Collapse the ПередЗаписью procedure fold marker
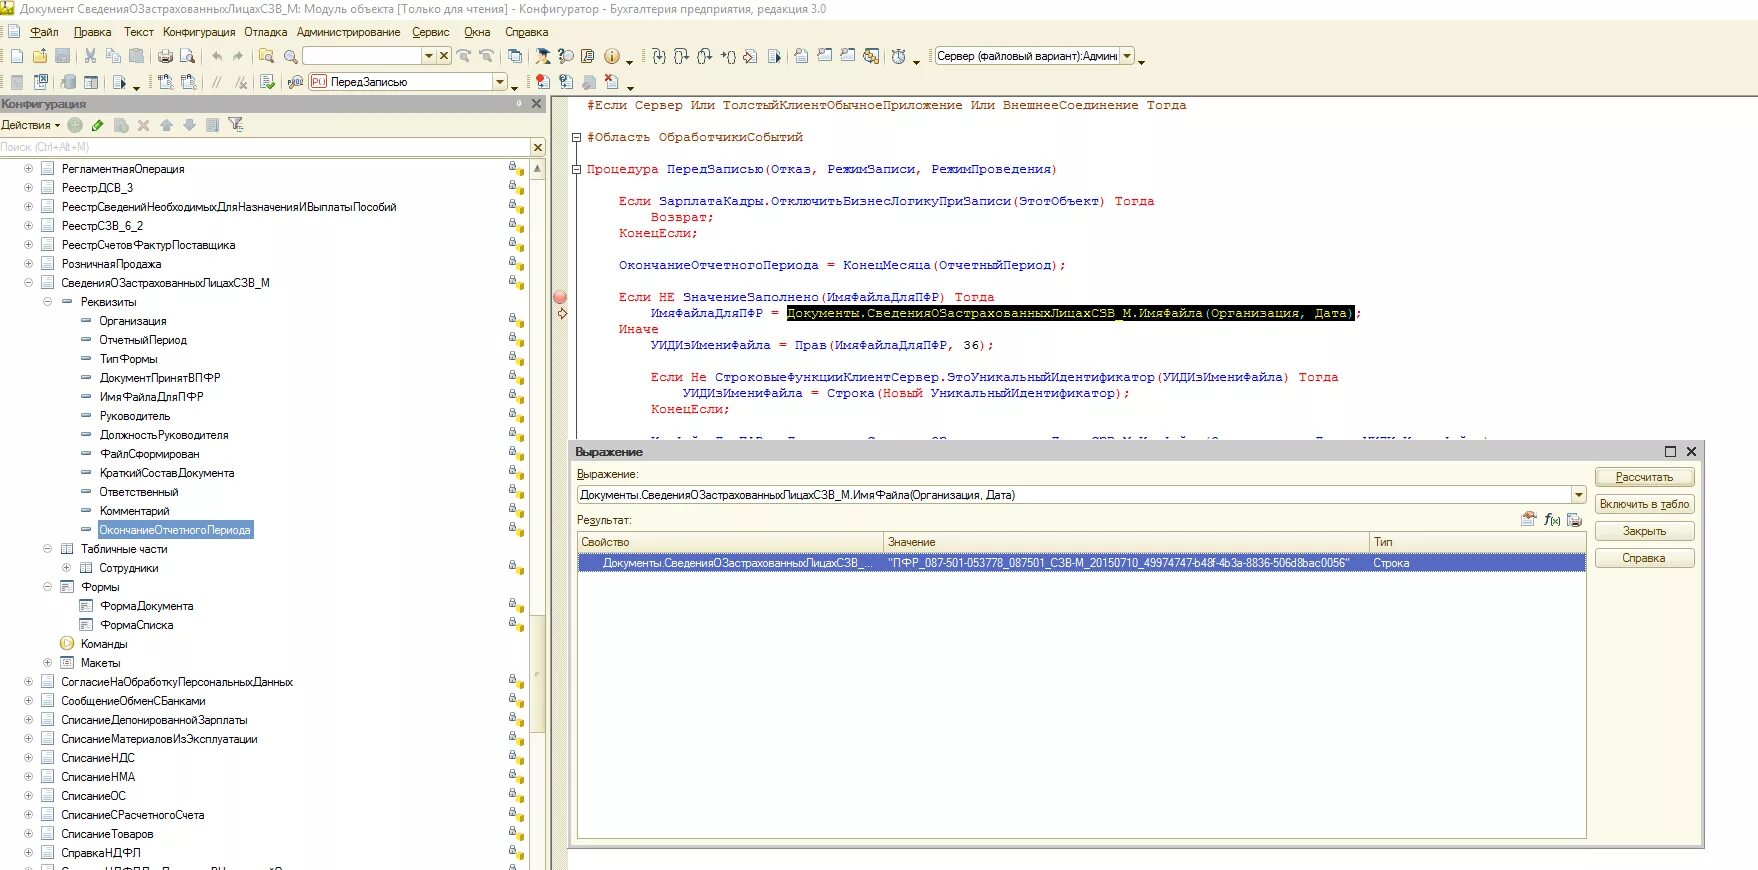The width and height of the screenshot is (1758, 870). [576, 169]
